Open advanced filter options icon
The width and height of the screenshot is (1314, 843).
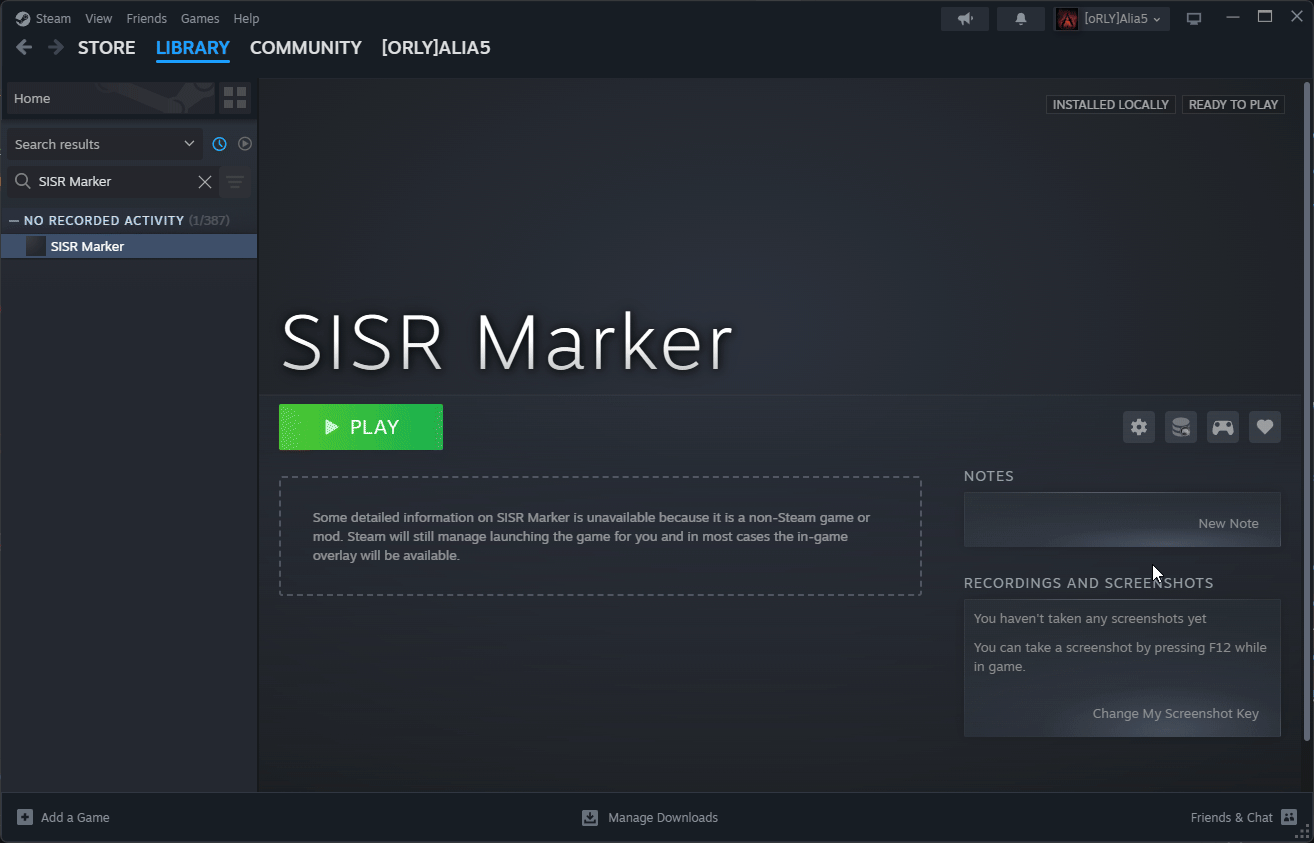tap(235, 181)
